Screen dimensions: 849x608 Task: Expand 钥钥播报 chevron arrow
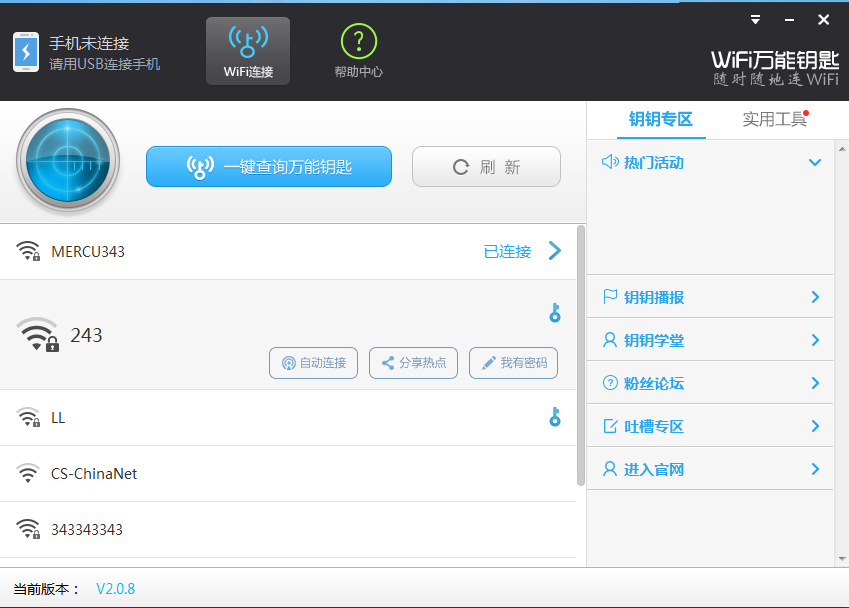point(815,297)
